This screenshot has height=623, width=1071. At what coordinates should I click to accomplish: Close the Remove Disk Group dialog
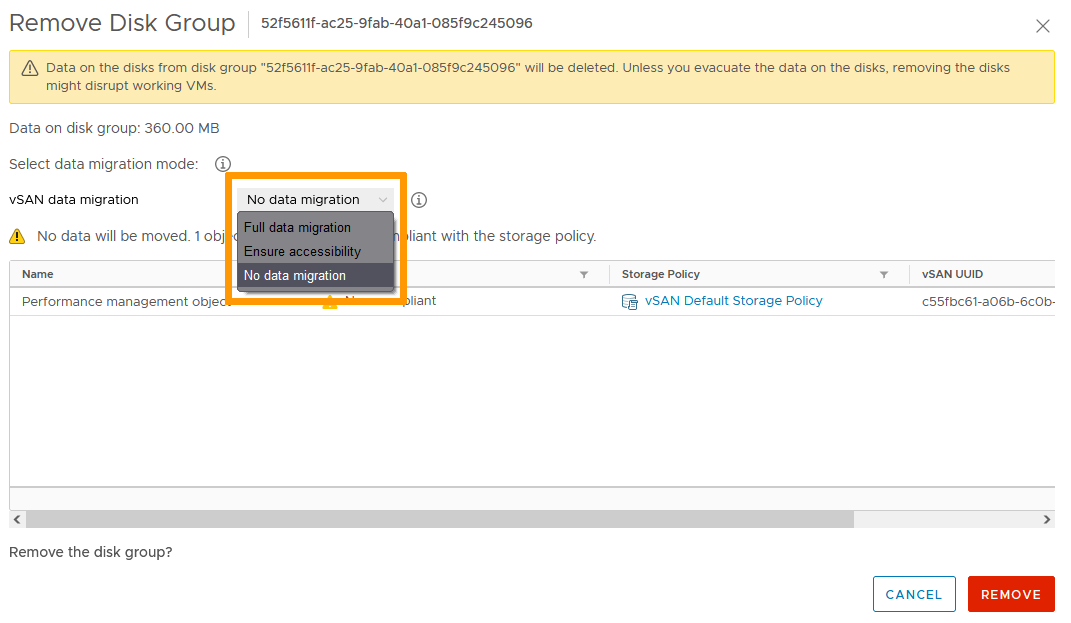pos(1043,26)
